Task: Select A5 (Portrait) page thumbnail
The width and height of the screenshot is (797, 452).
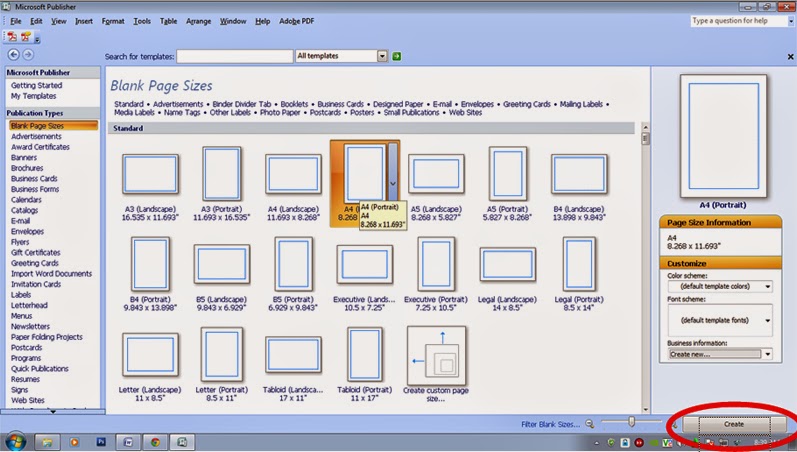Action: 508,173
